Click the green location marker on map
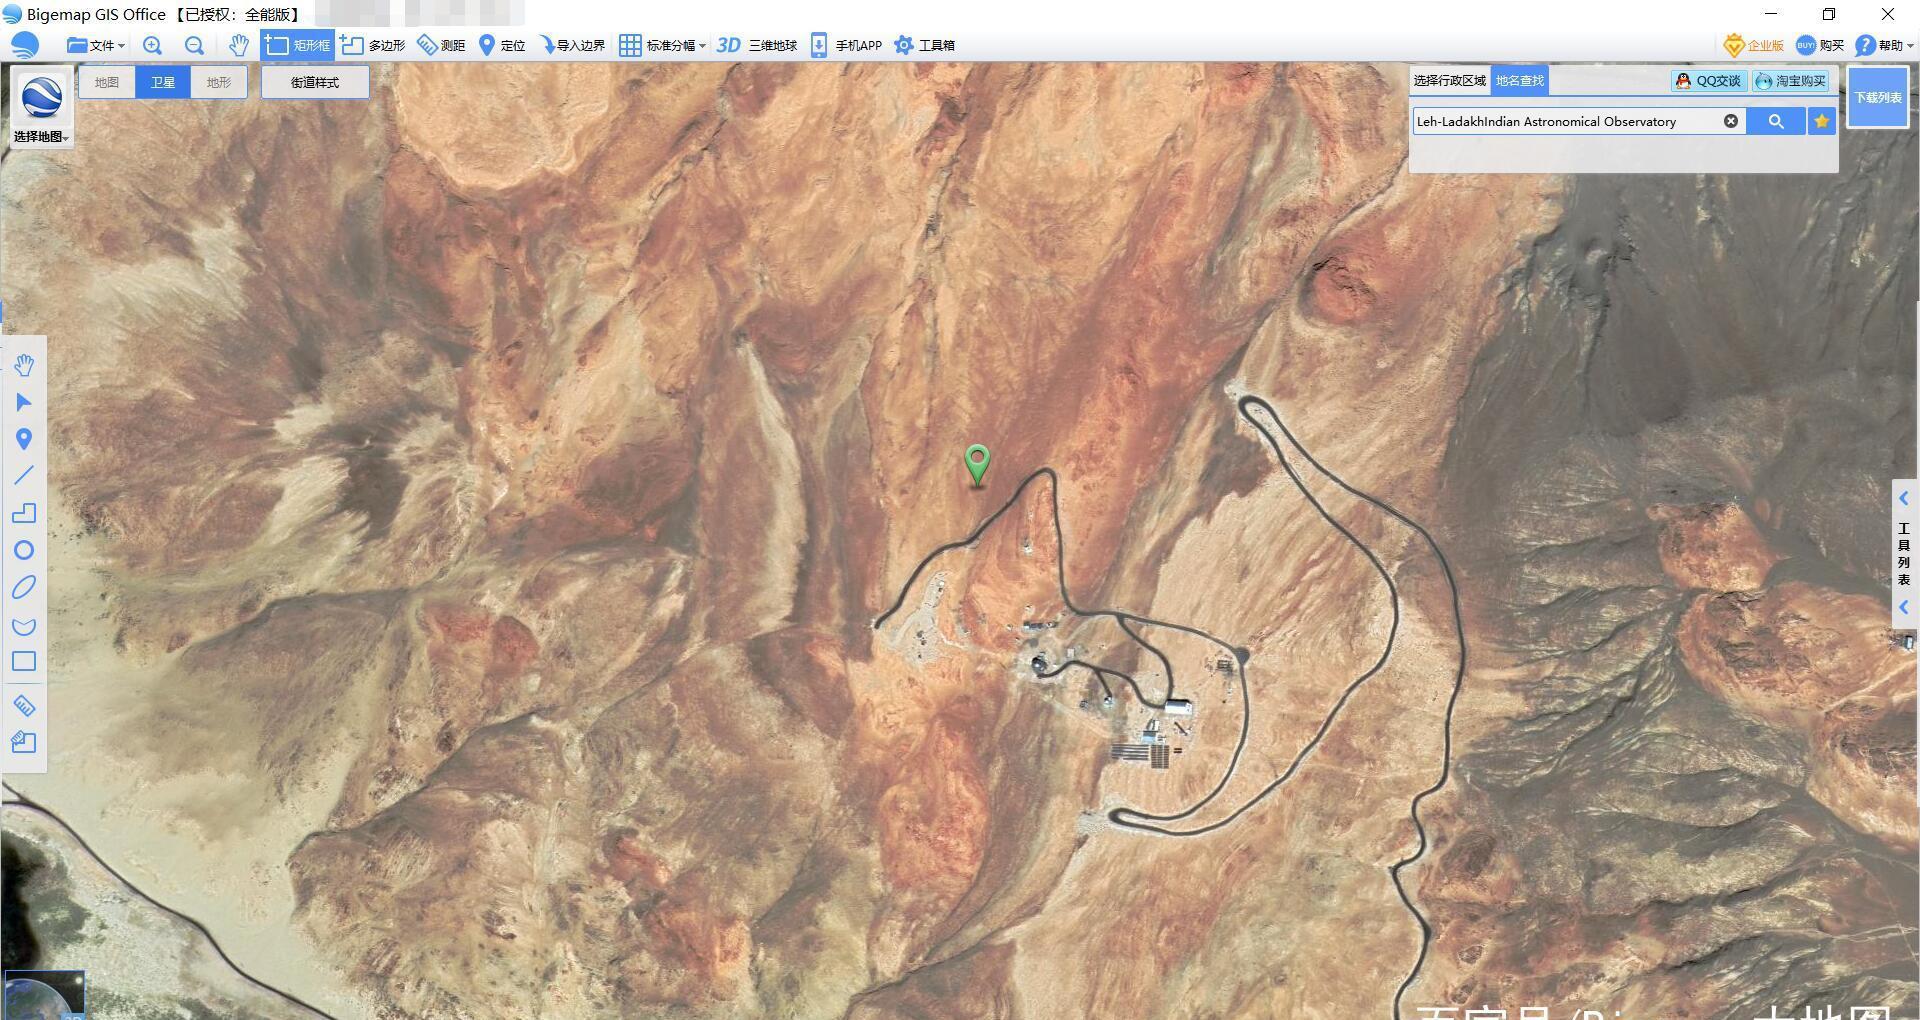The width and height of the screenshot is (1920, 1020). [977, 463]
